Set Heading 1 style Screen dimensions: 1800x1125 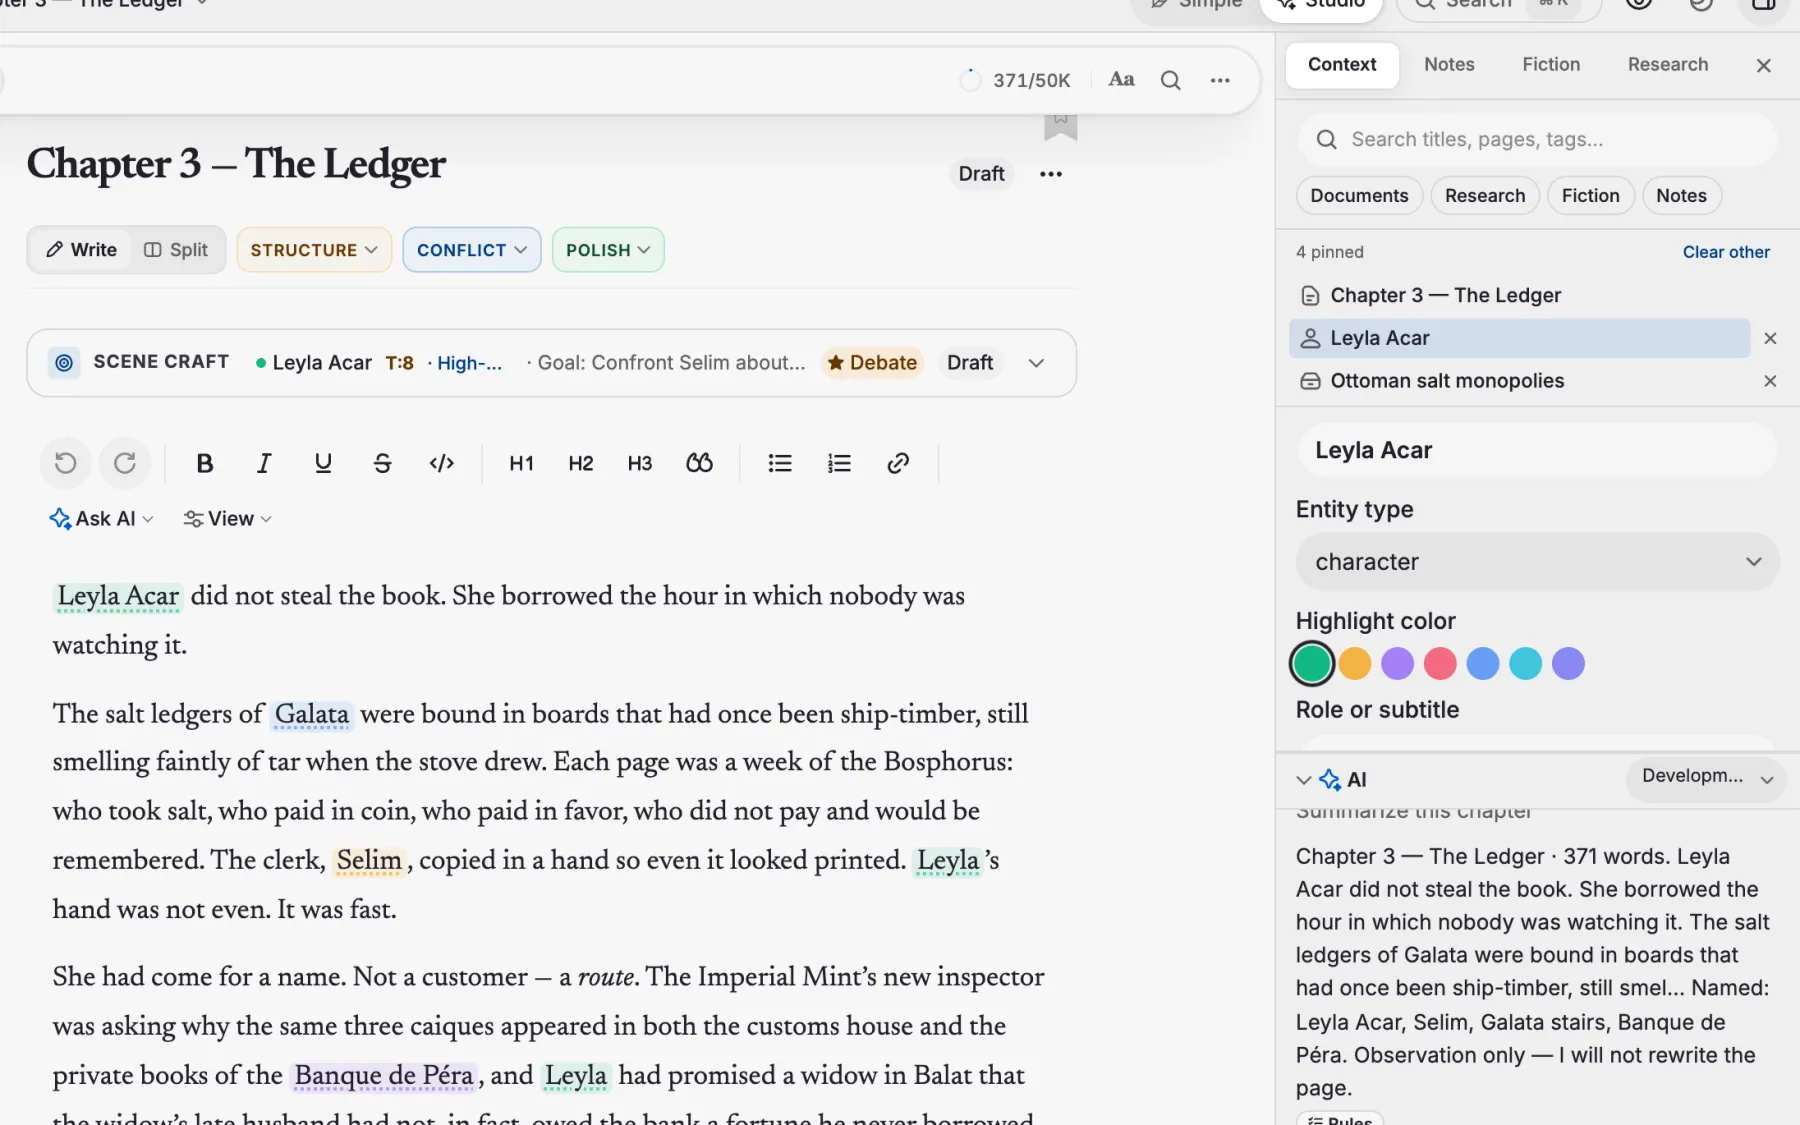point(521,463)
